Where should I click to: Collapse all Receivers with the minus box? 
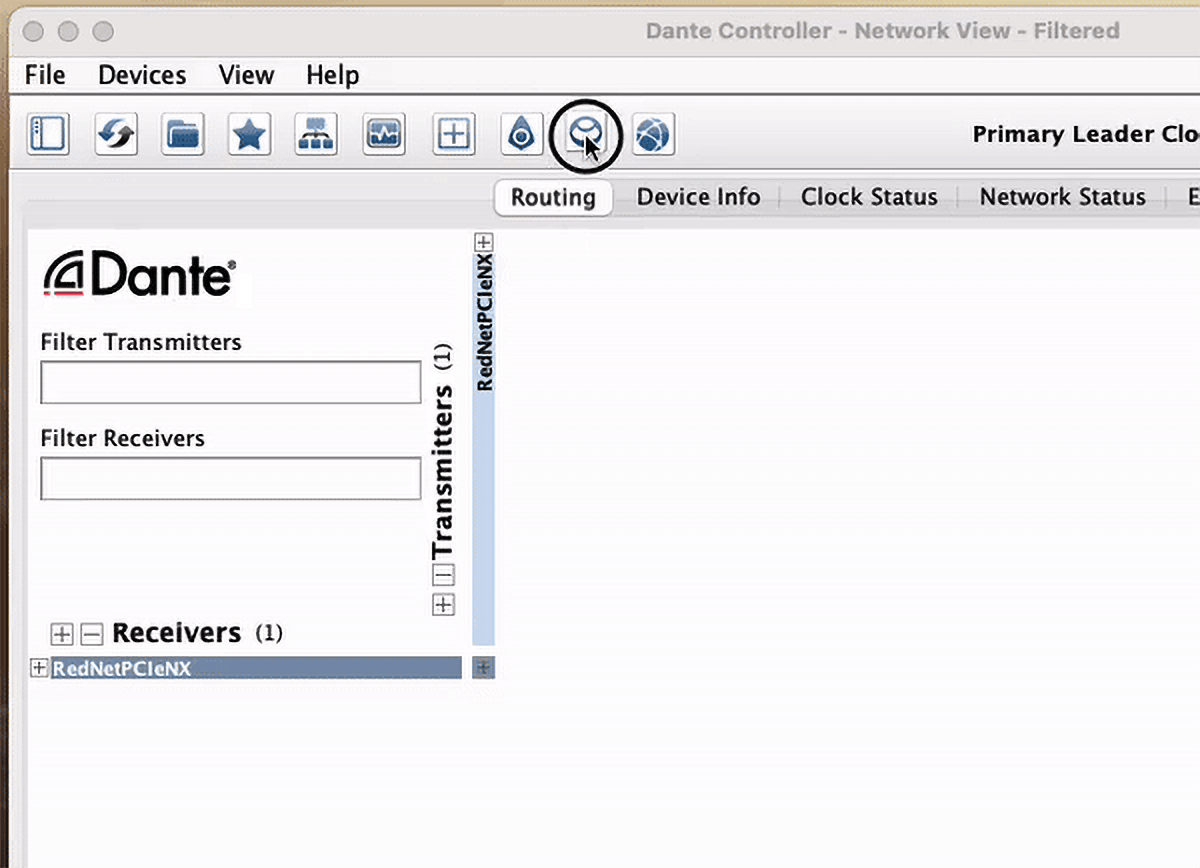(x=91, y=634)
